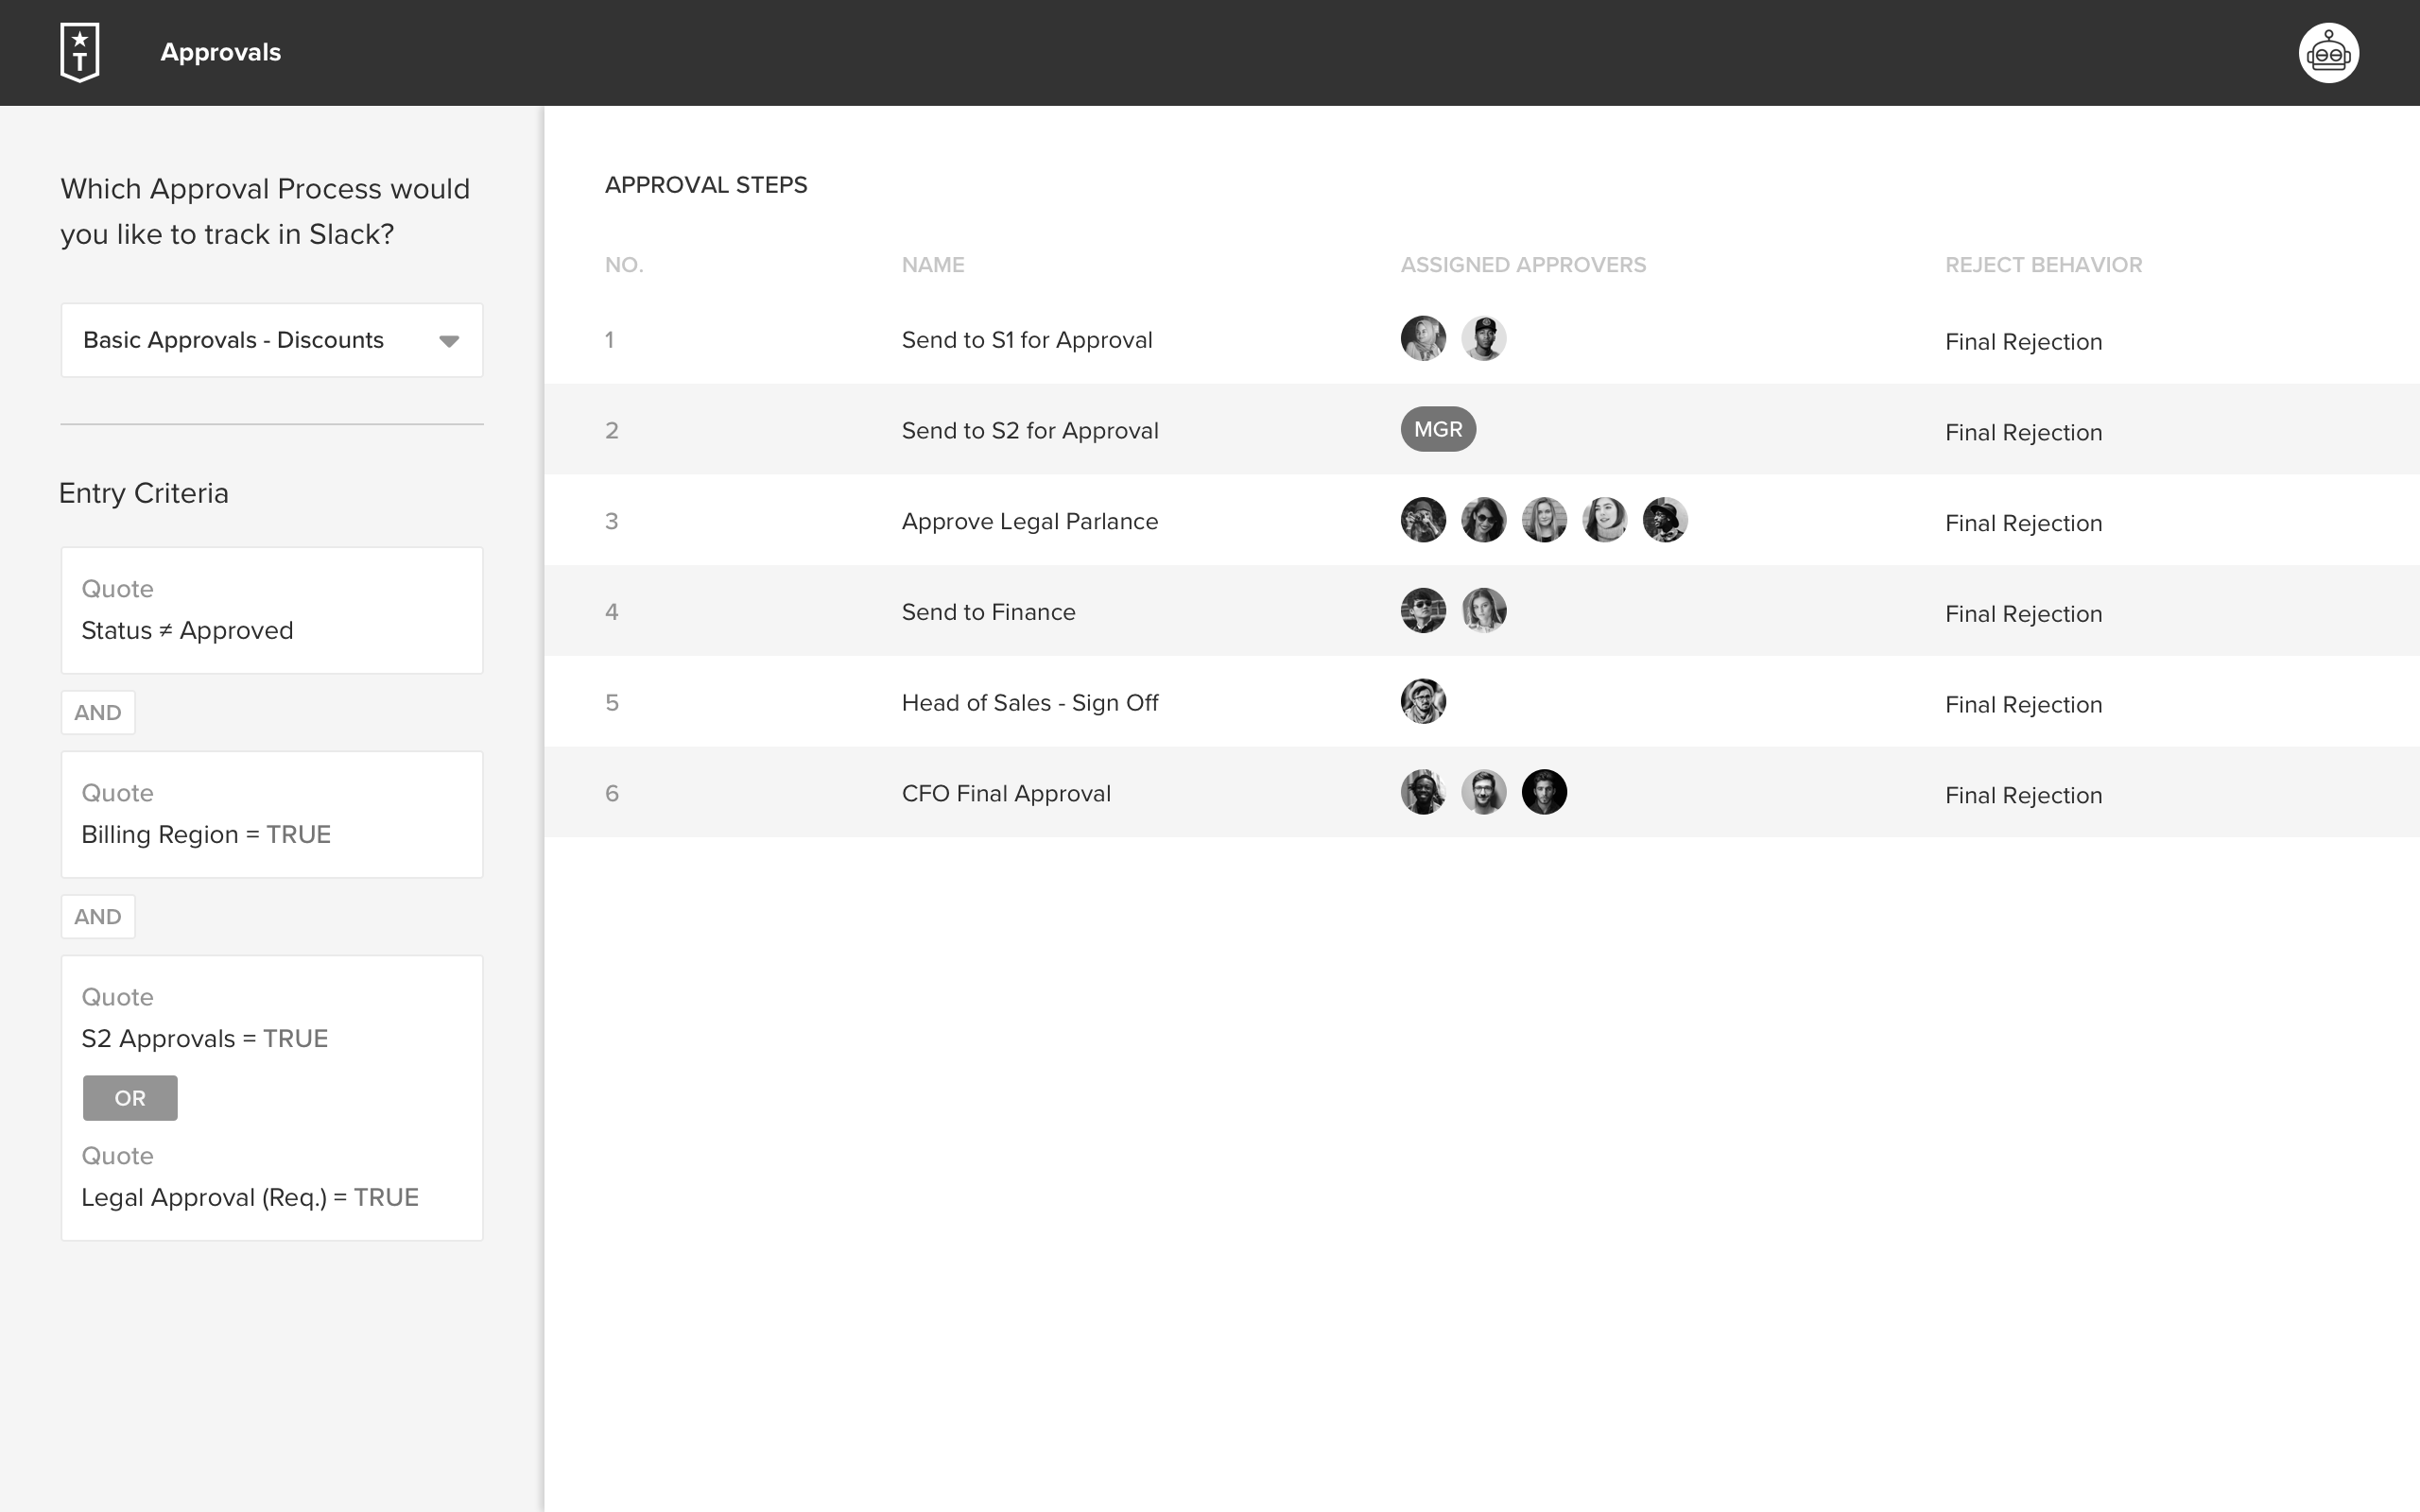
Task: Click the first CFO approval avatar step 6
Action: [1424, 791]
